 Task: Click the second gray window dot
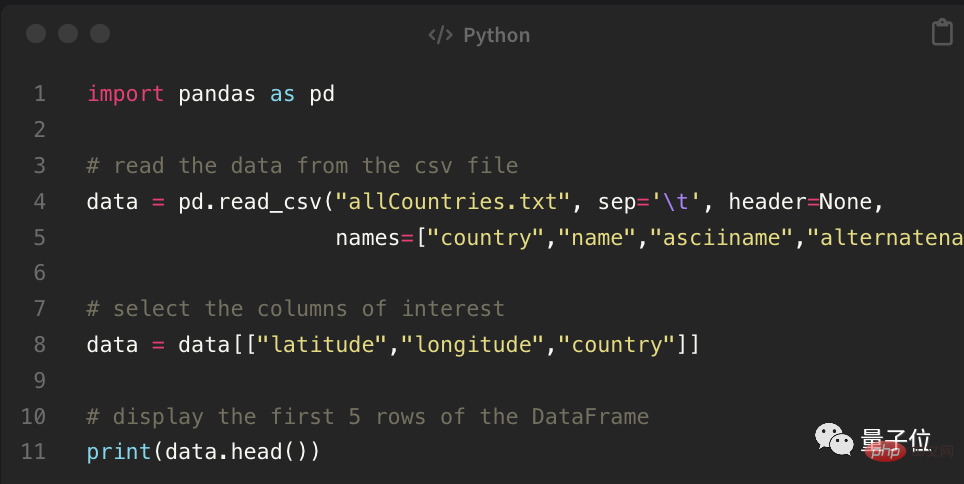coord(68,33)
